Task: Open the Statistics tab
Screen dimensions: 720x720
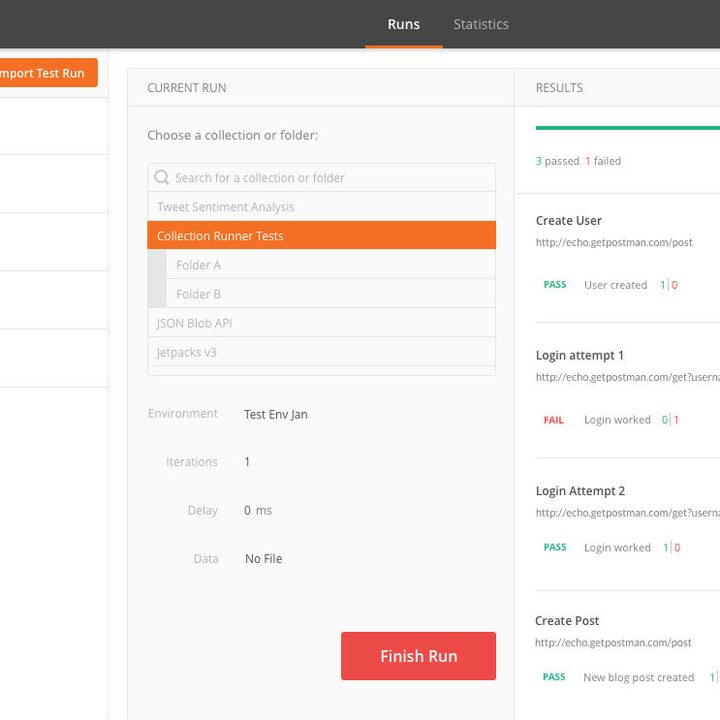Action: (x=481, y=24)
